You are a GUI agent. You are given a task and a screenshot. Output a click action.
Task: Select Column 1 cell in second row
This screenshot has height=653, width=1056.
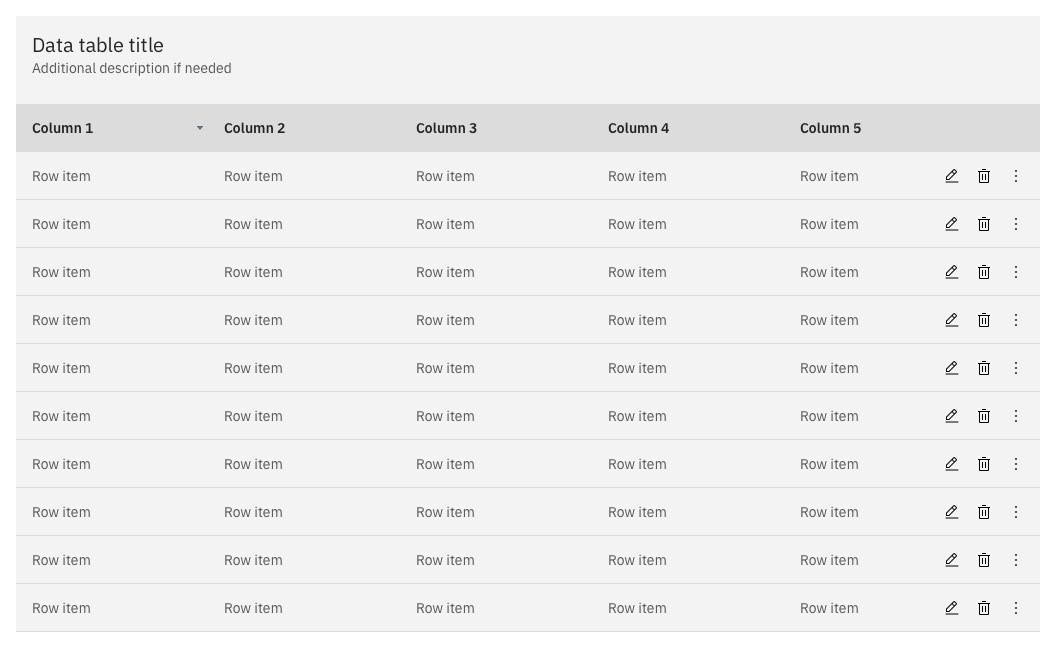(61, 224)
